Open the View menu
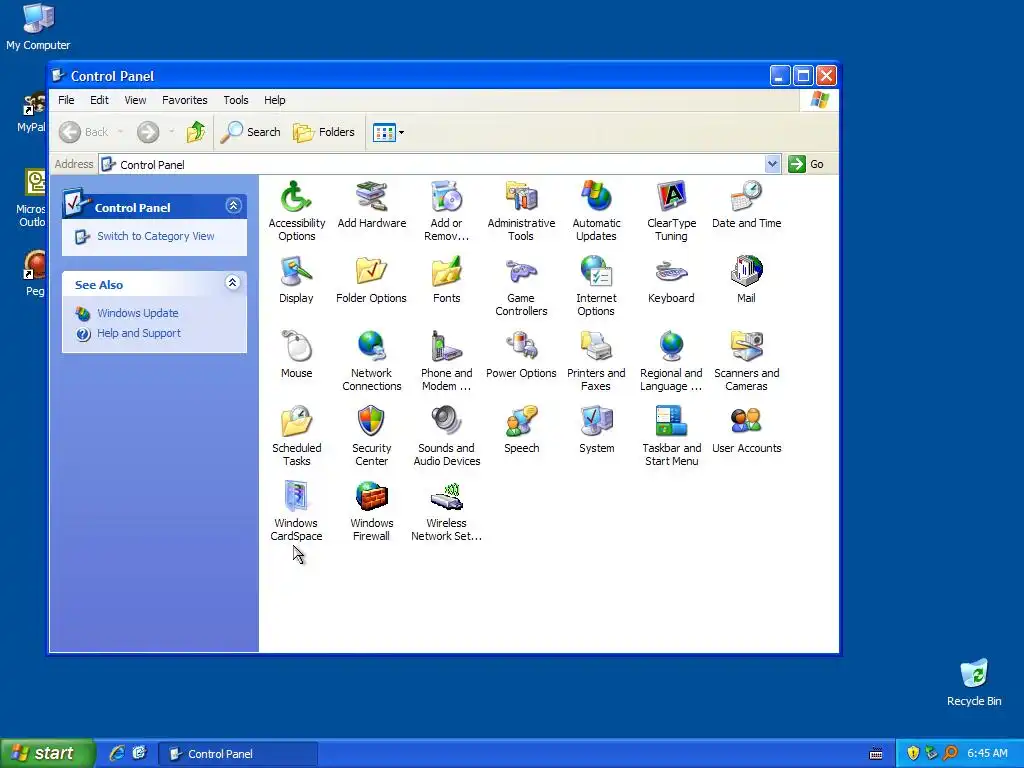 [x=135, y=100]
